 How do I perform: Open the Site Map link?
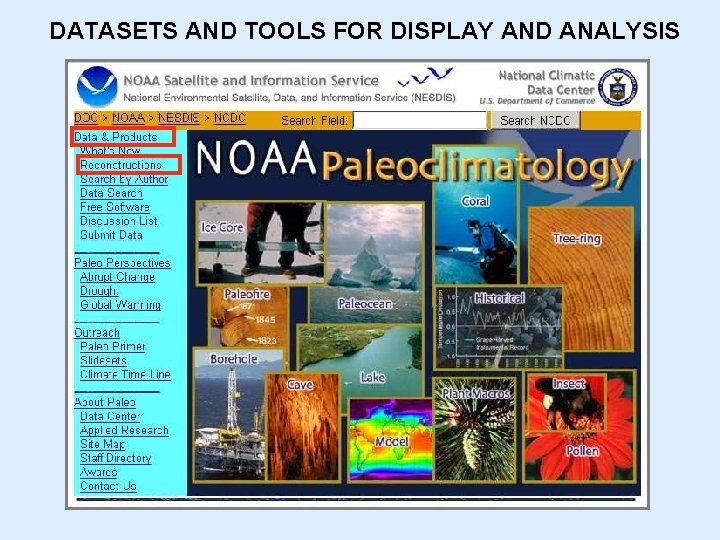pos(102,444)
